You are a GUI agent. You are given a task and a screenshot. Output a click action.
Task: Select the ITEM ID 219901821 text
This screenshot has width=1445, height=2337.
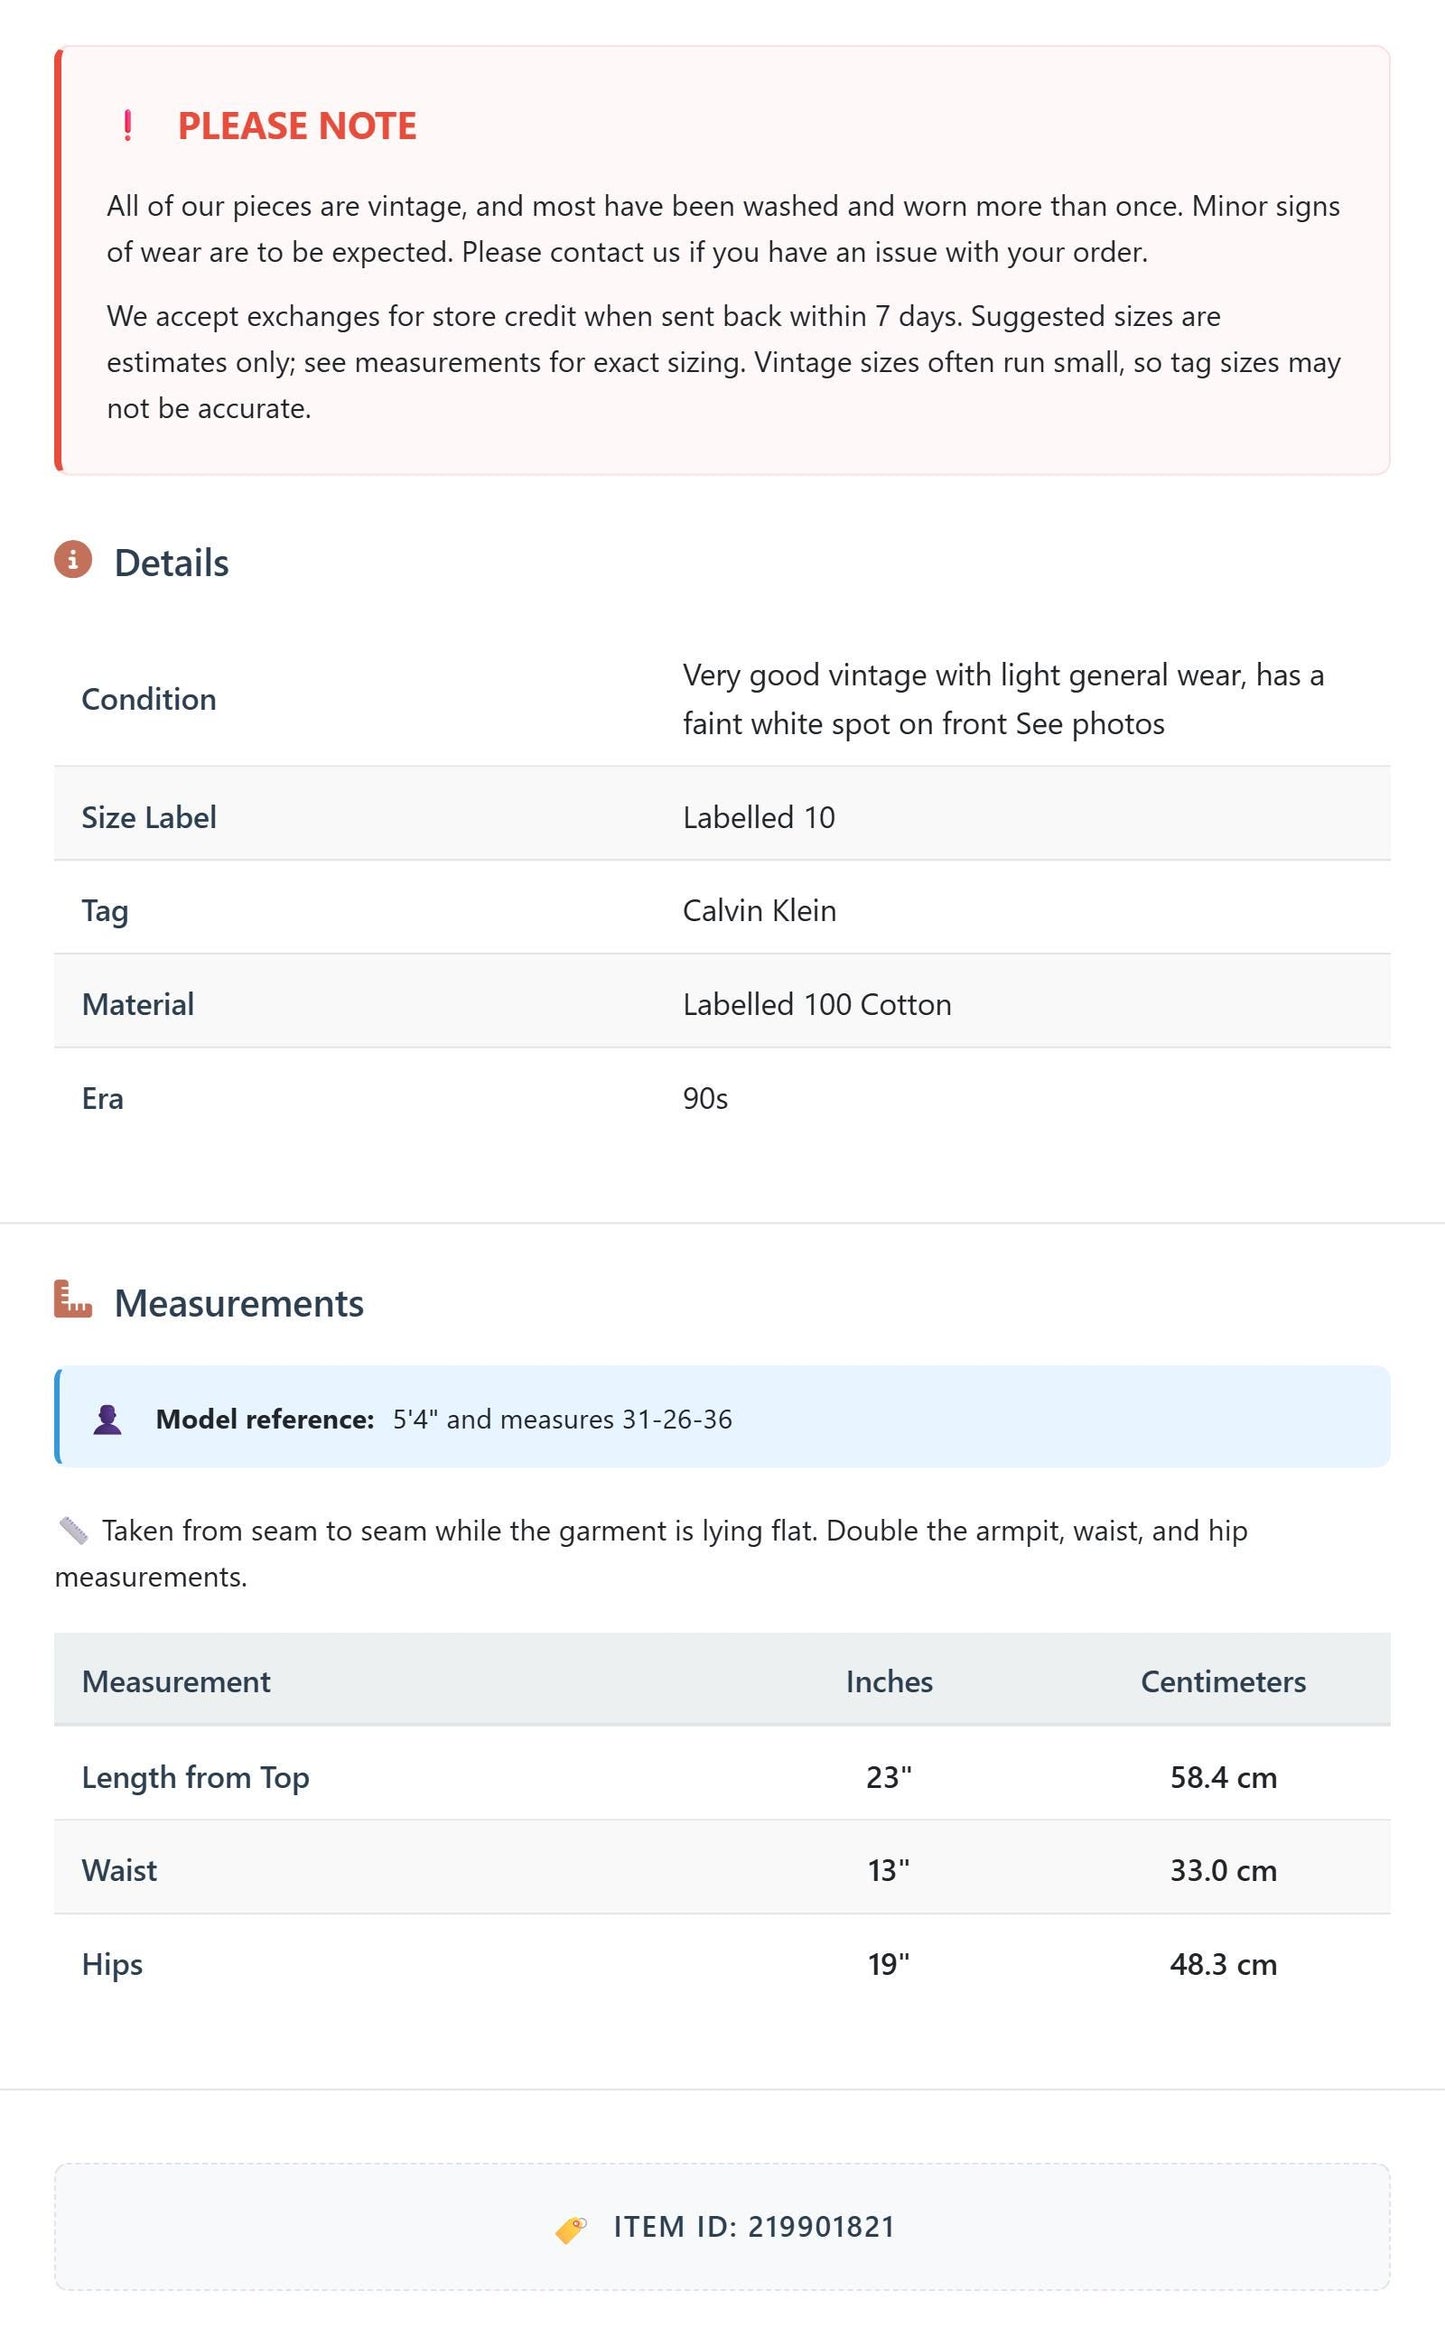click(x=754, y=2227)
